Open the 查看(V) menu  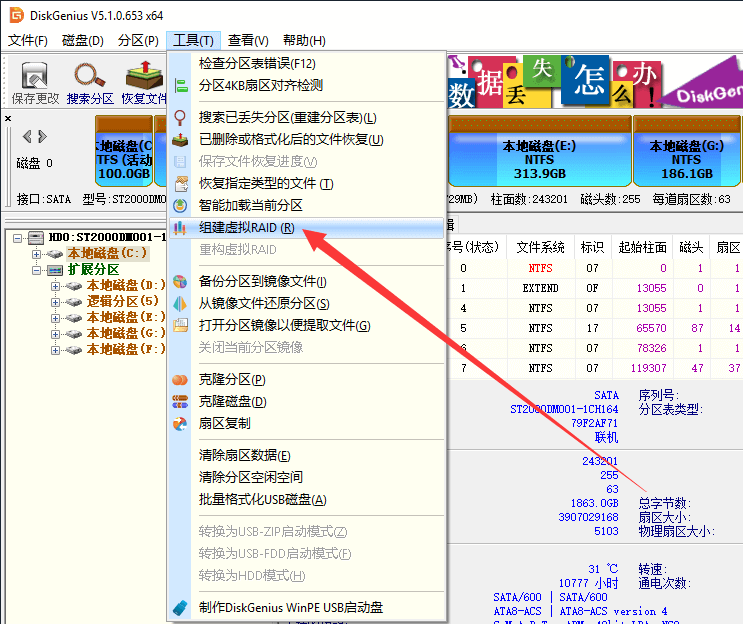[247, 40]
